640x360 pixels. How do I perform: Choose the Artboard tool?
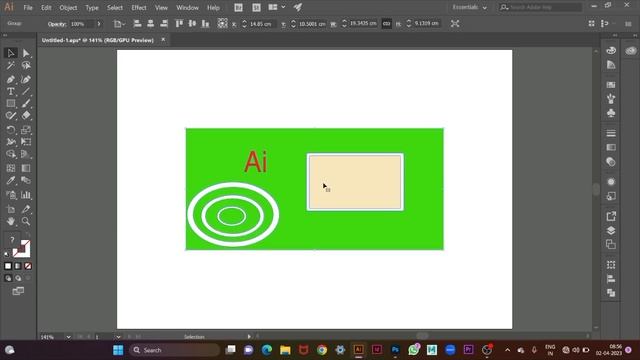(11, 209)
